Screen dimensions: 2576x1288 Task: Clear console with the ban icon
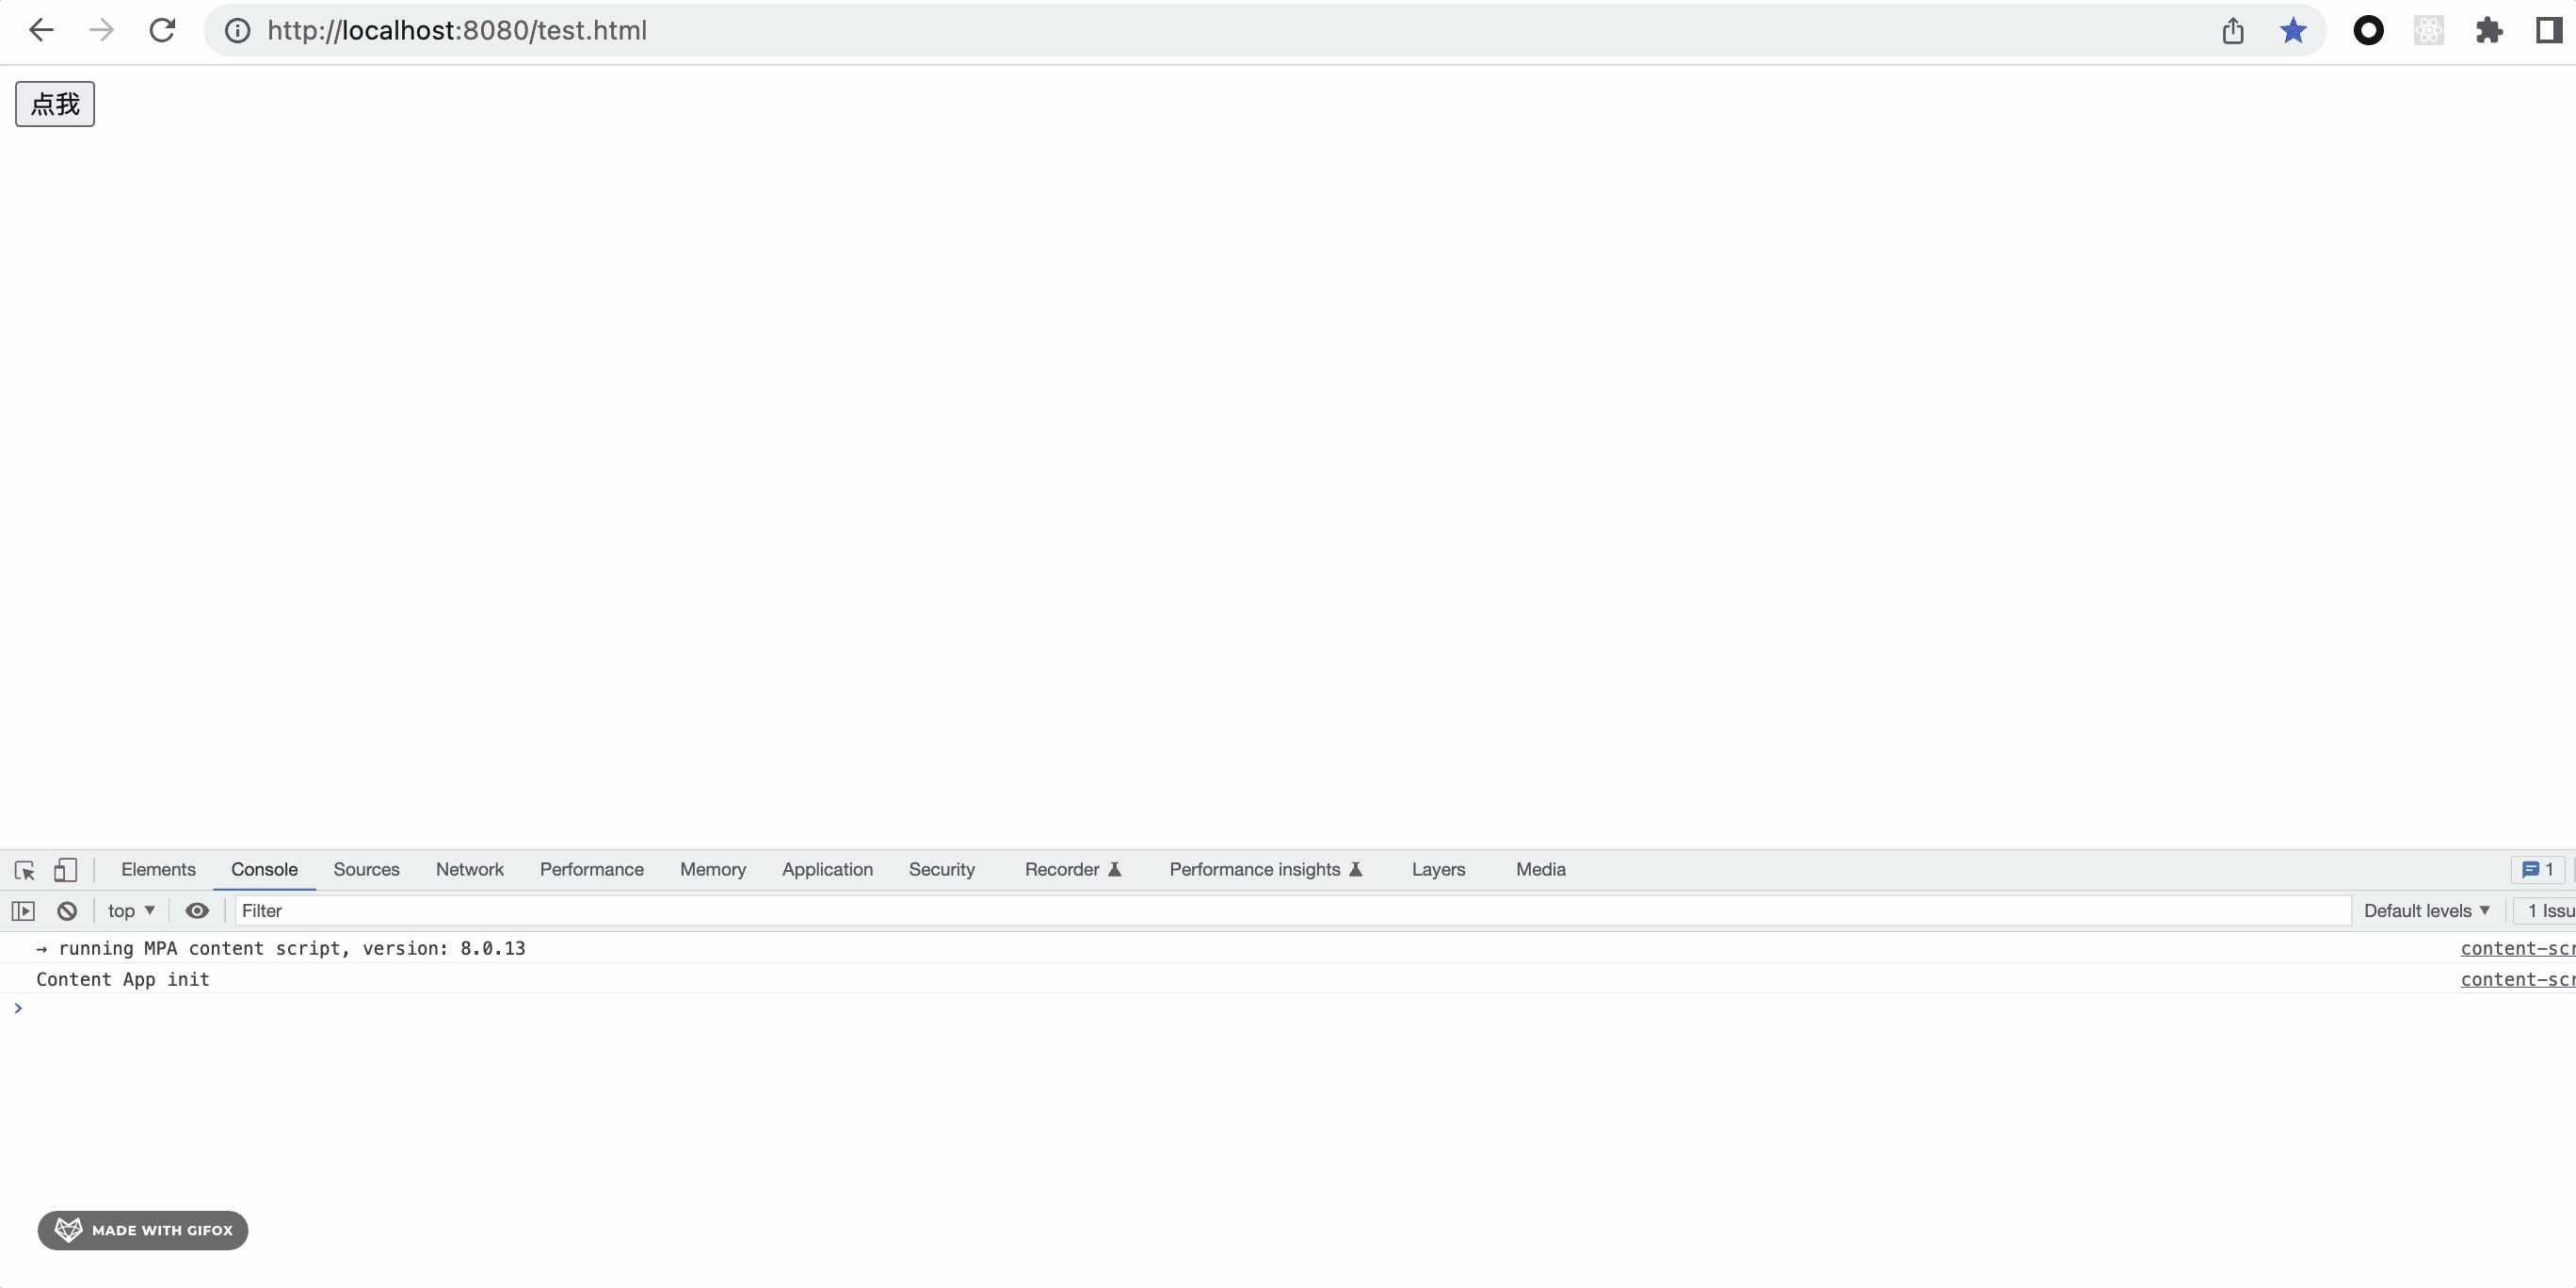(67, 911)
